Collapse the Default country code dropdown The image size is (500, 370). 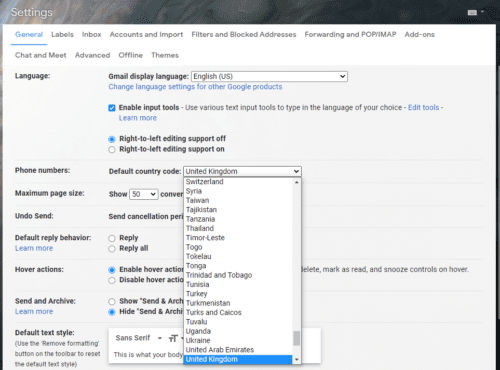[242, 171]
